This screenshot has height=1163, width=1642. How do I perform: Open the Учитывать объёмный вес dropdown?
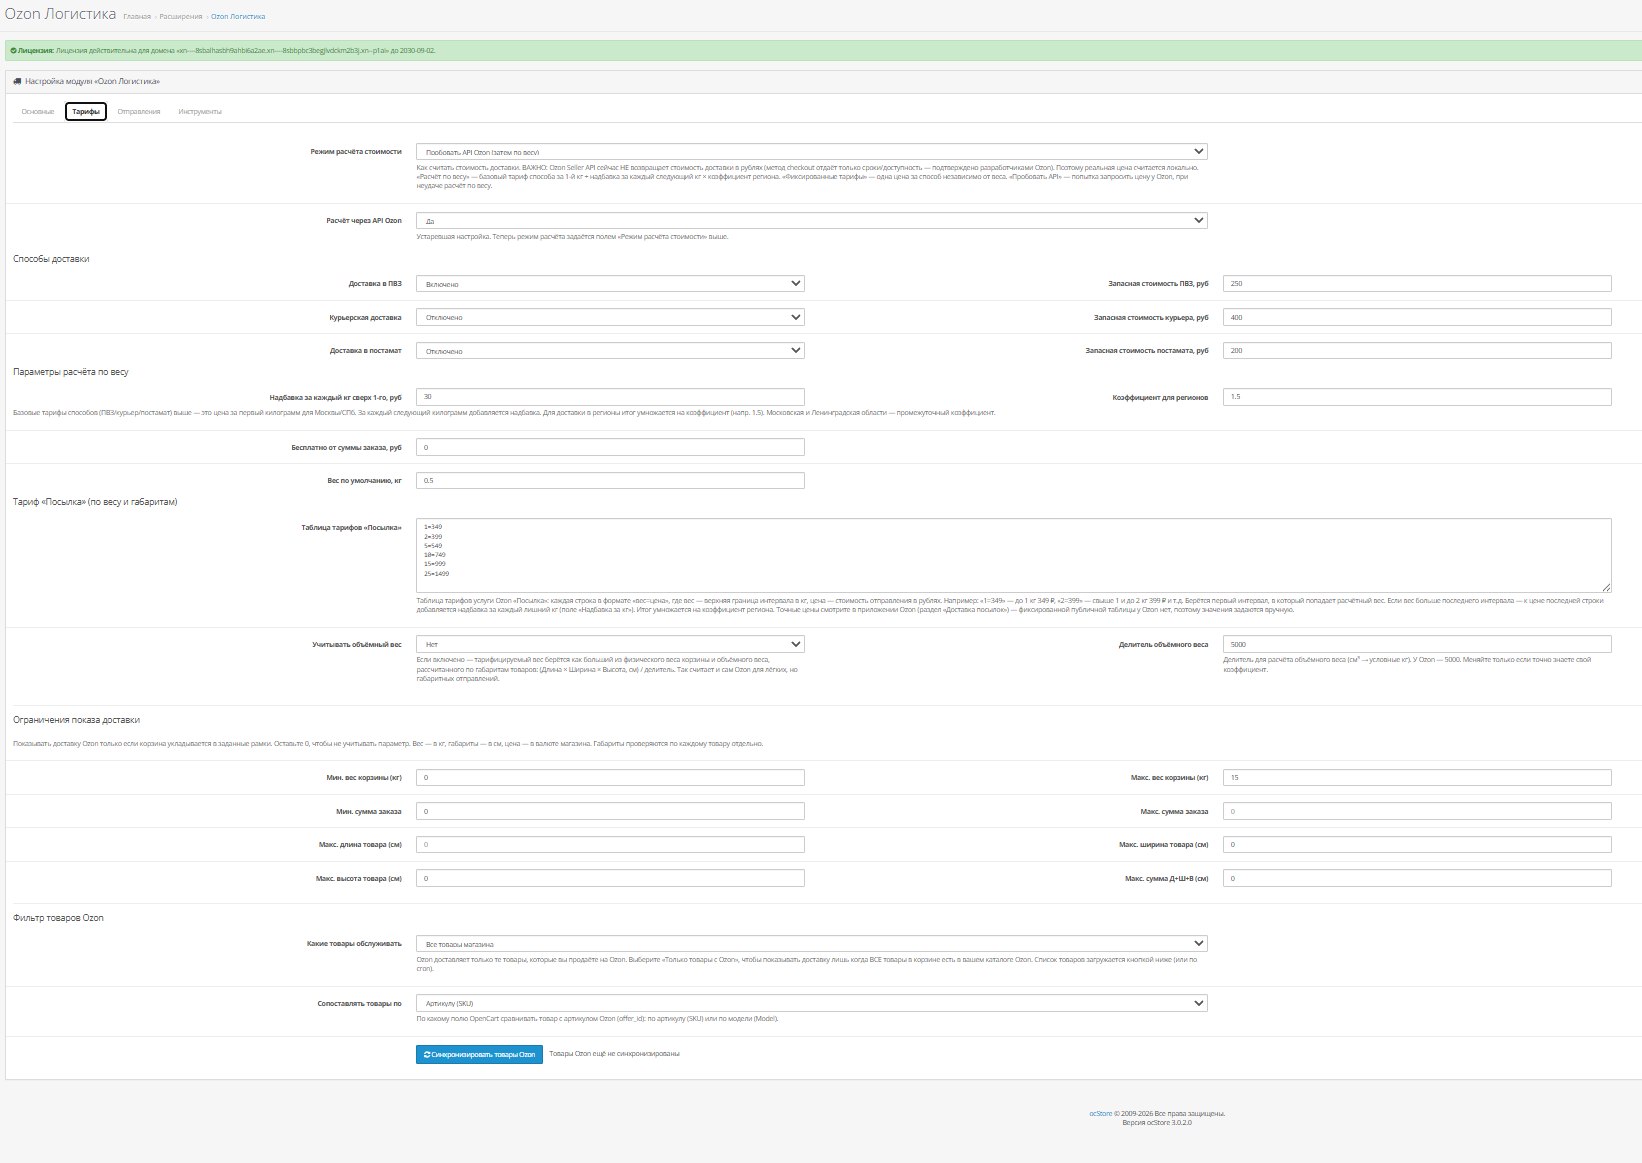point(610,644)
